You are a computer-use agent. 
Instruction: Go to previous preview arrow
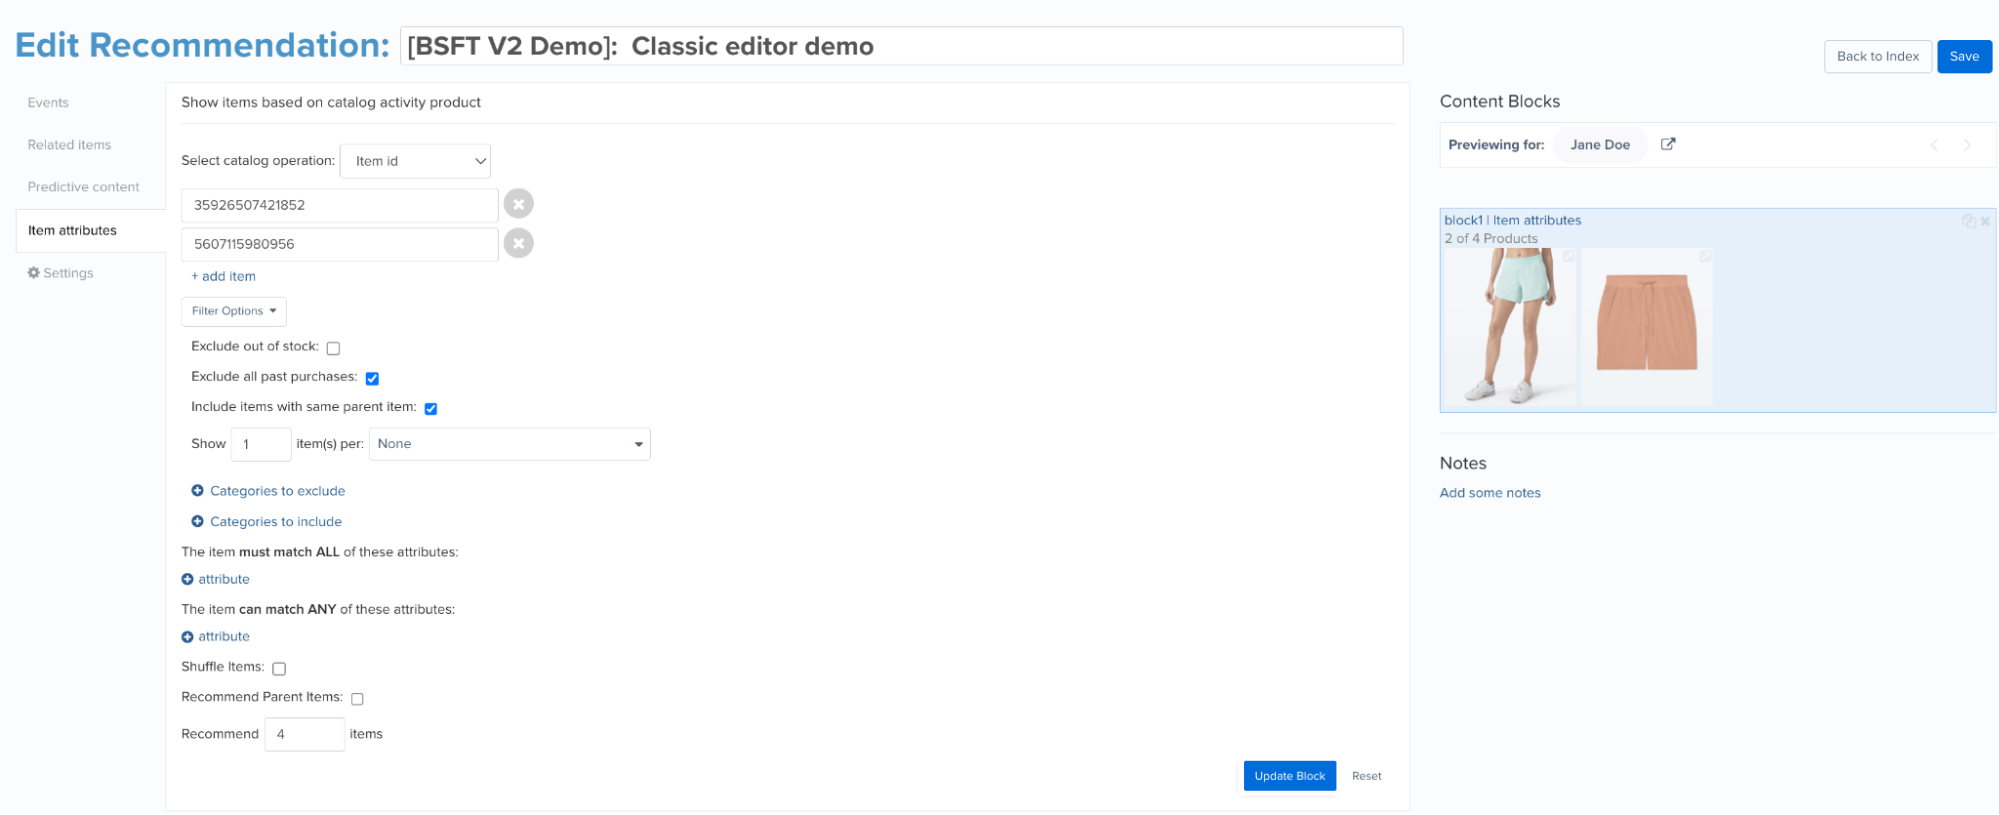(x=1934, y=145)
